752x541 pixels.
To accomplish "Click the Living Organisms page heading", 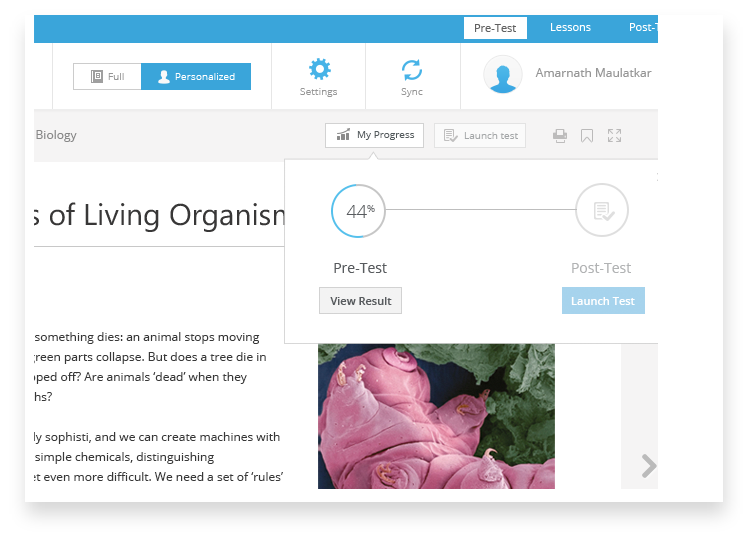I will (160, 215).
